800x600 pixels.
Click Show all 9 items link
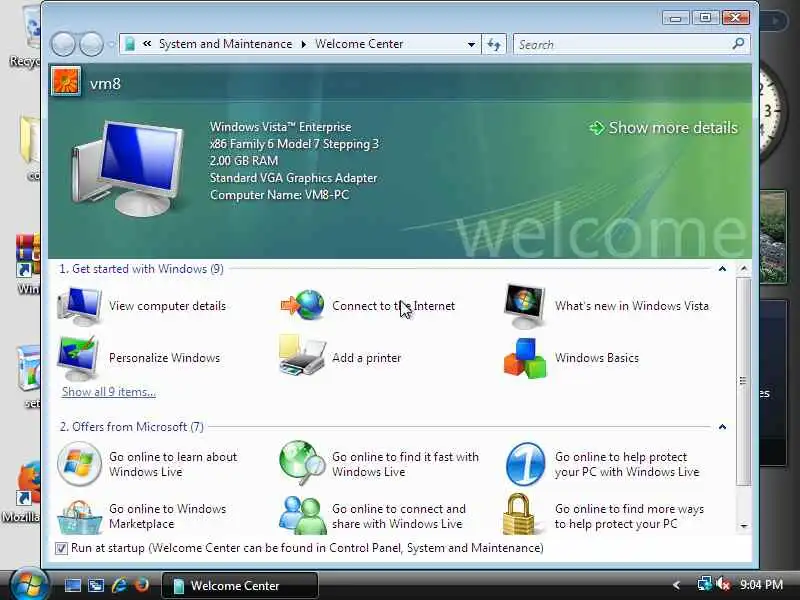point(108,392)
